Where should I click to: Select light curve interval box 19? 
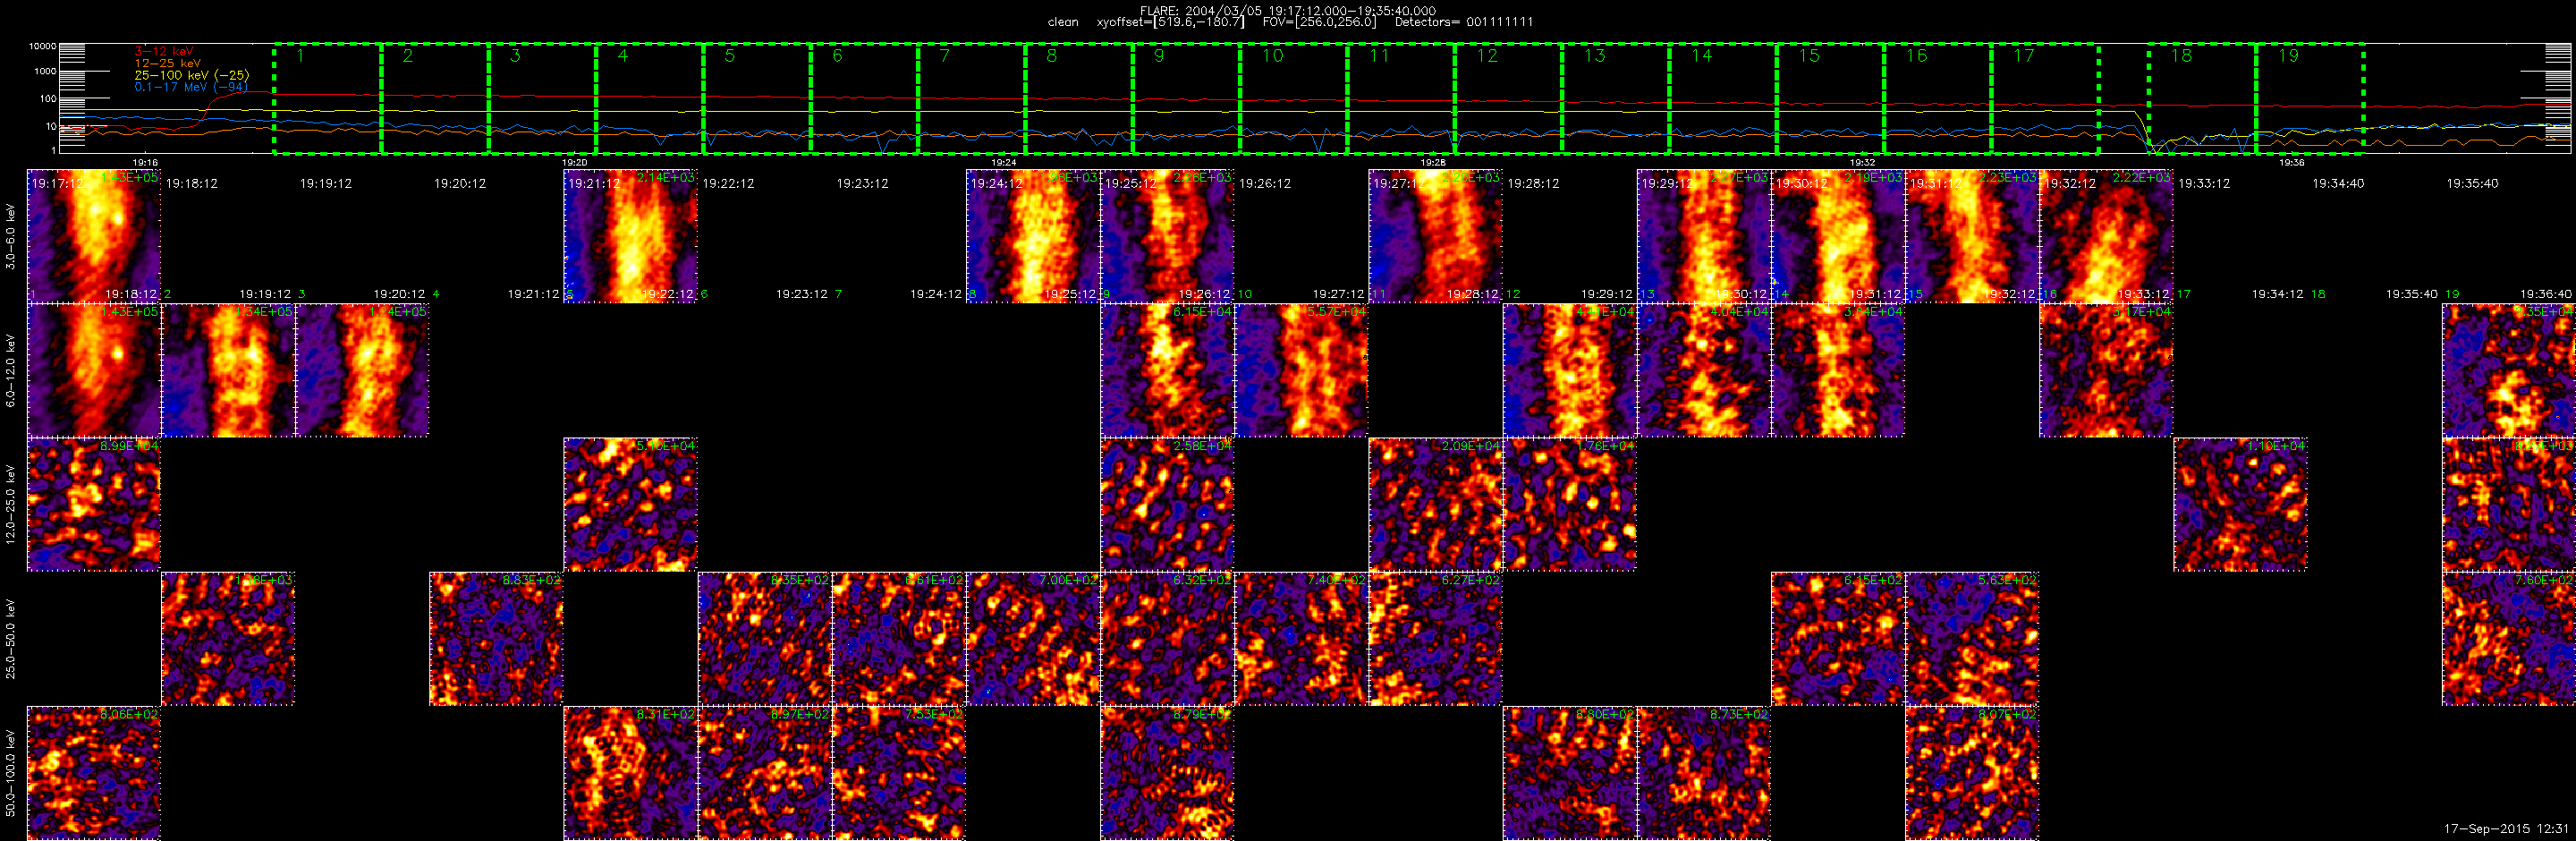click(x=2310, y=98)
